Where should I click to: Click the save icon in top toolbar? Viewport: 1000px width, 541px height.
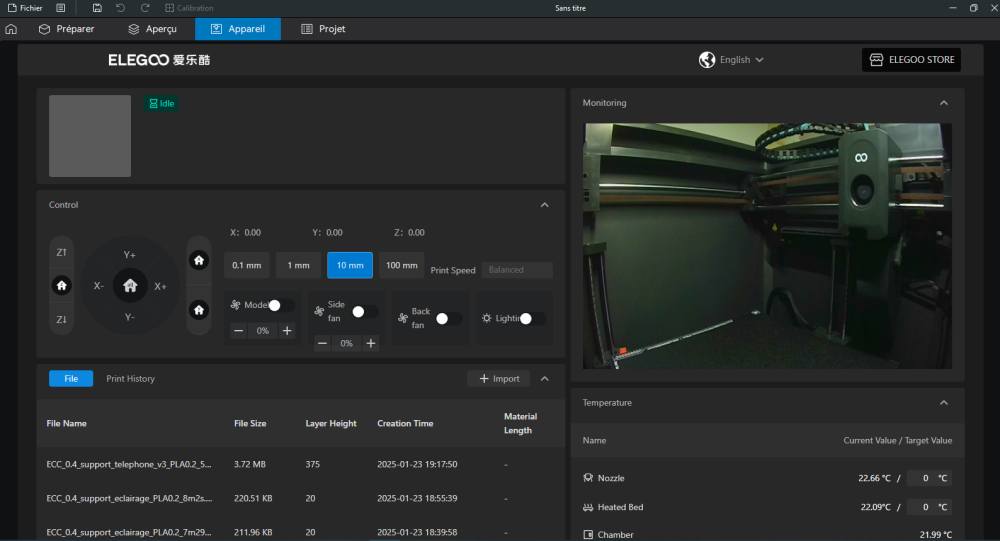(x=97, y=8)
